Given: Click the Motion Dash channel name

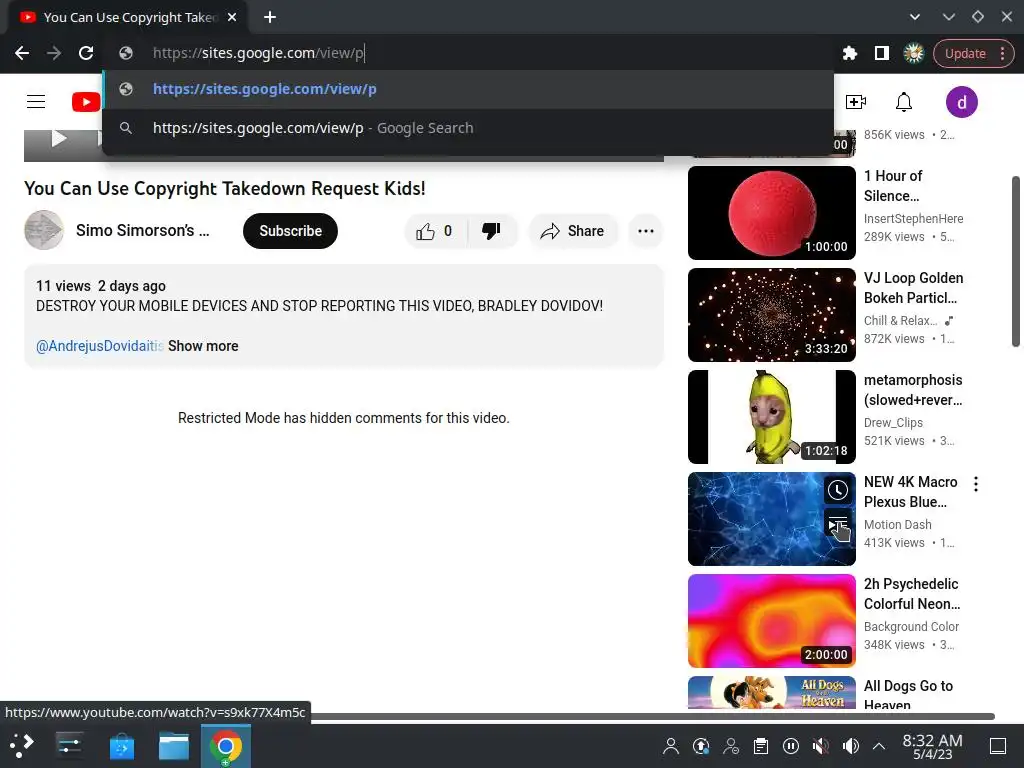Looking at the screenshot, I should [898, 524].
